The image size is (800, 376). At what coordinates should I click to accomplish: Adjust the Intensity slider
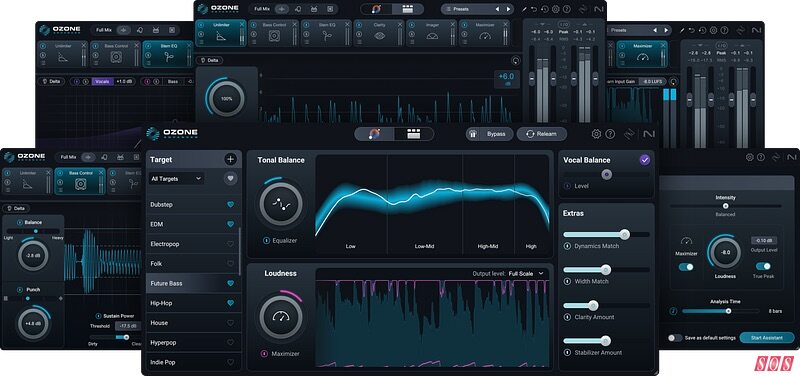(x=725, y=206)
